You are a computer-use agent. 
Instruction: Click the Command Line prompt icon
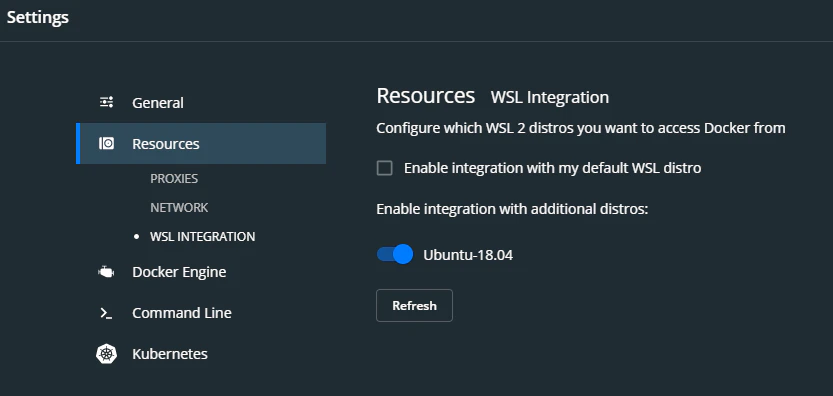point(106,314)
